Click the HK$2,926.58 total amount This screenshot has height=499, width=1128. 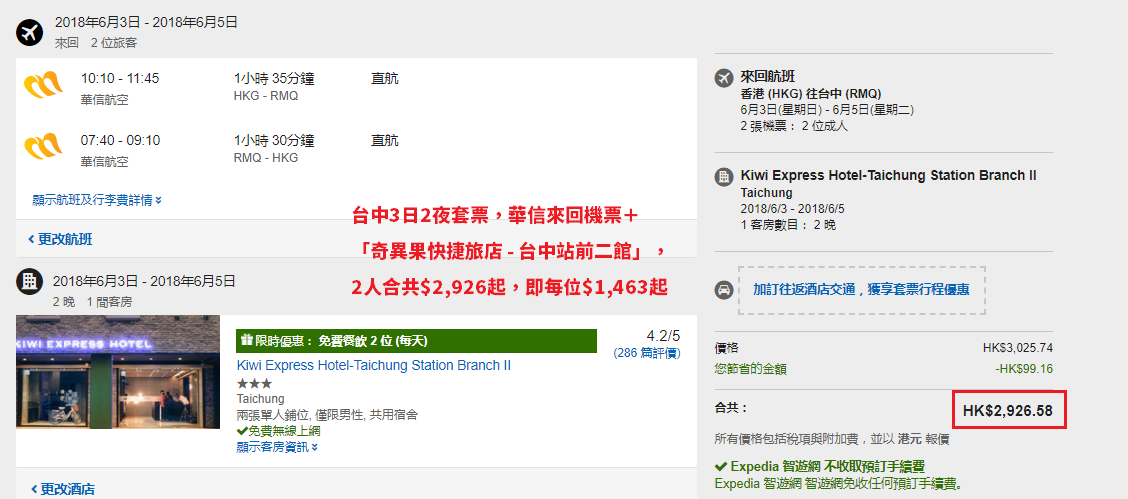1008,411
